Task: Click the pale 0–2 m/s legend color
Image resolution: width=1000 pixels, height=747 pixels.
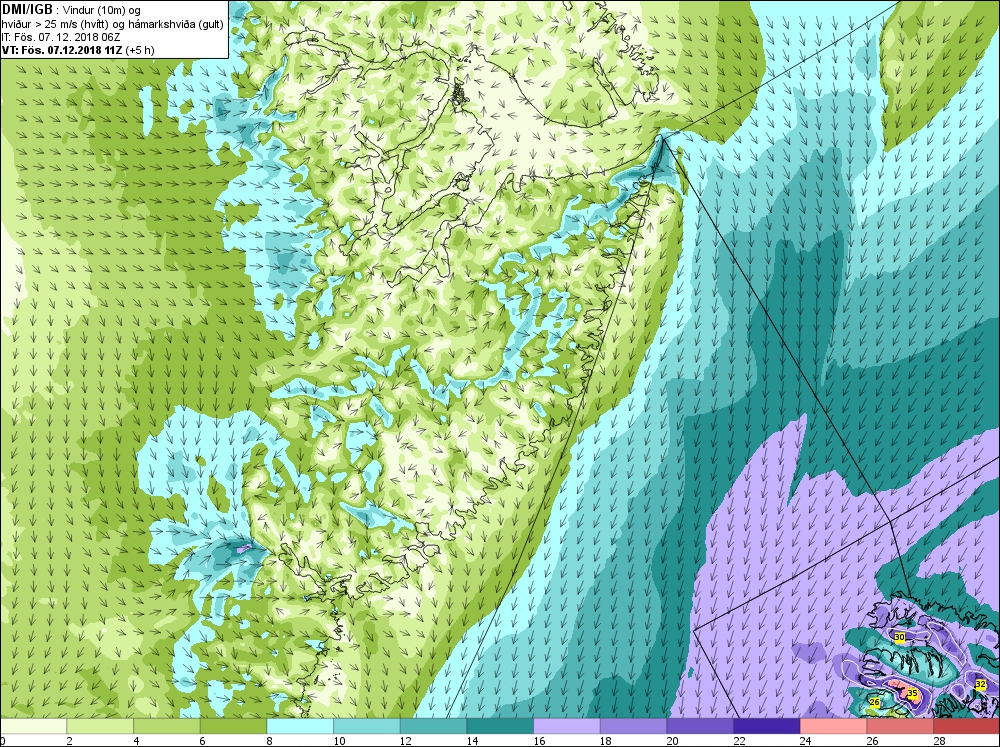Action: (33, 726)
